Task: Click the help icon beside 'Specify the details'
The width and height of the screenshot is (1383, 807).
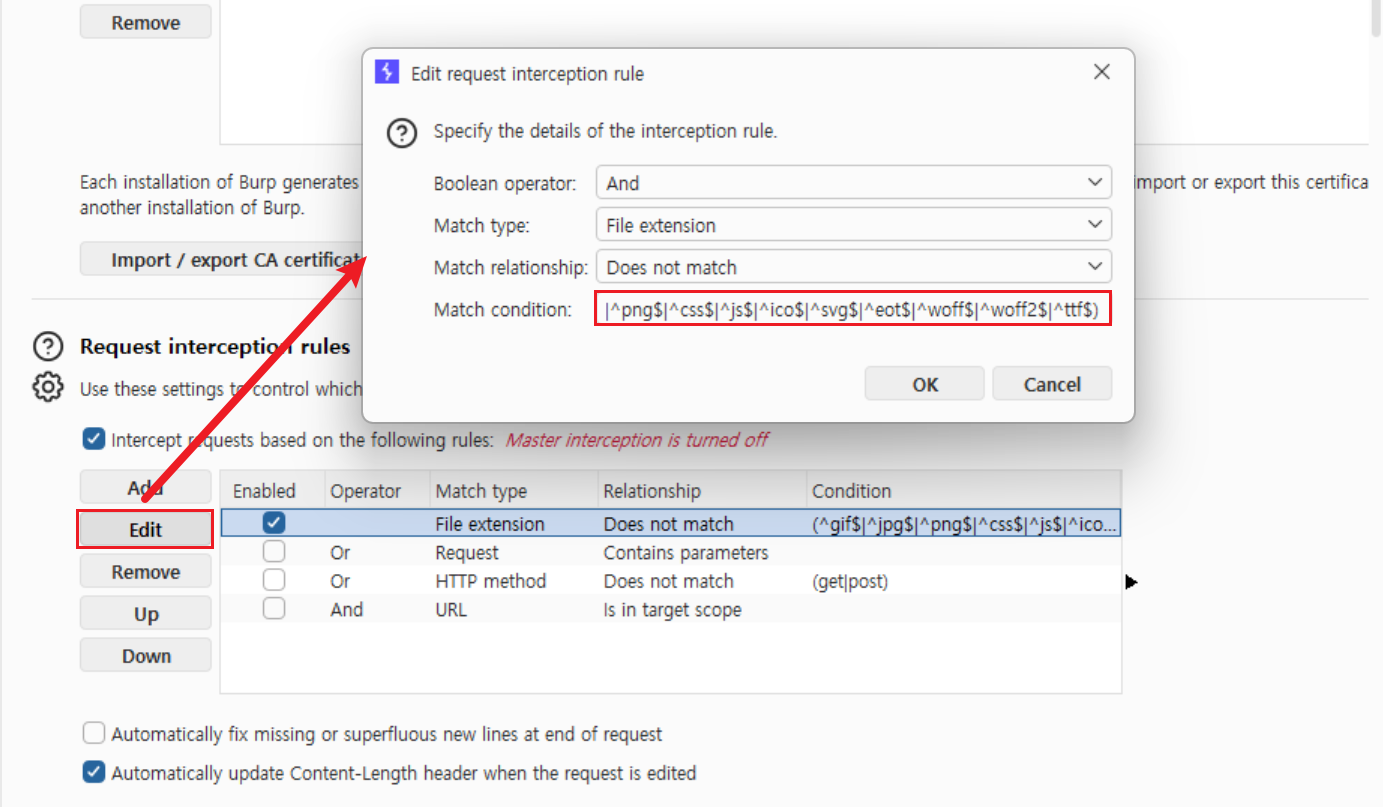Action: [402, 132]
